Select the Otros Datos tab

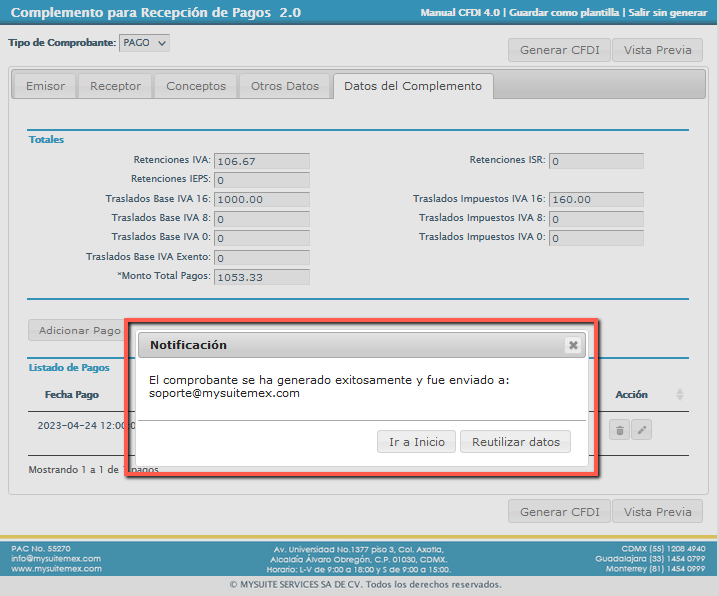tap(285, 86)
